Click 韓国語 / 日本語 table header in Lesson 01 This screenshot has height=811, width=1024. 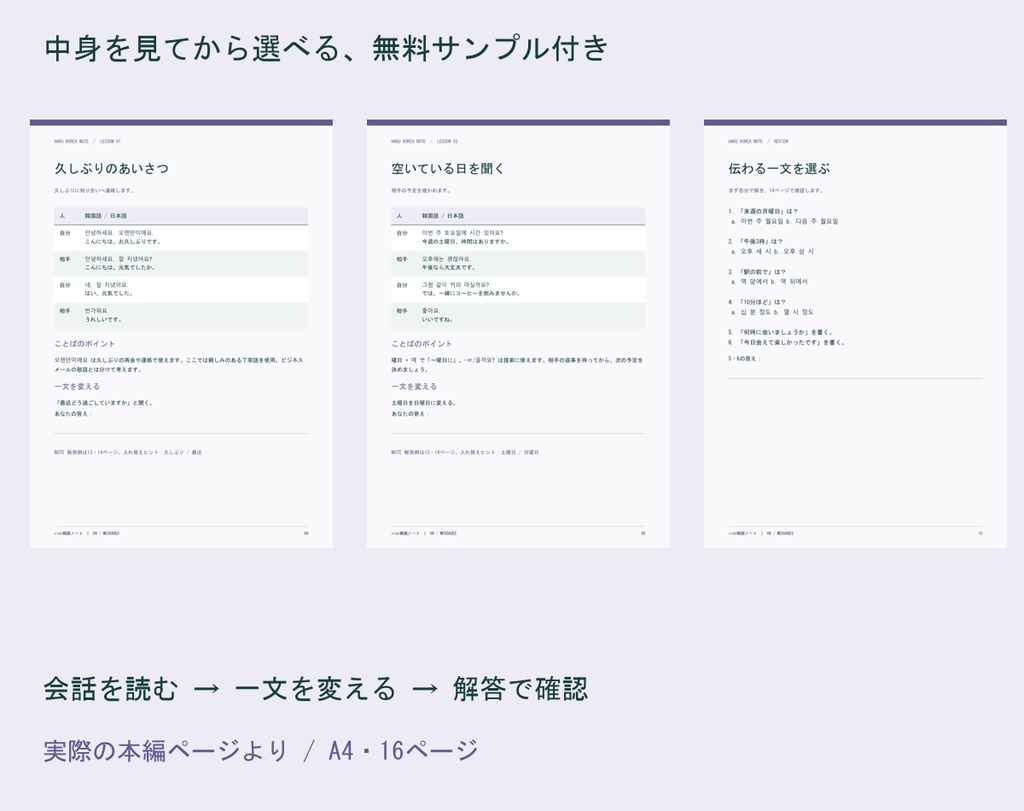coord(105,215)
